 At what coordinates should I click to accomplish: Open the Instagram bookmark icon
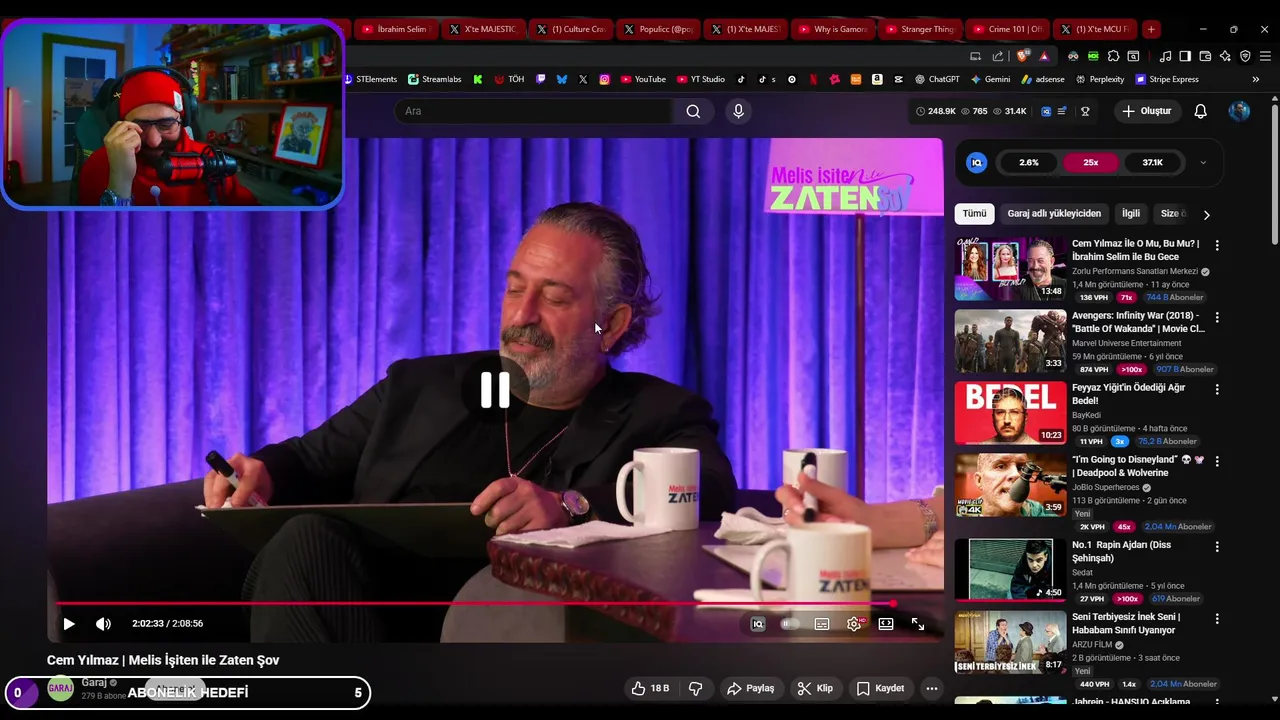pos(605,79)
